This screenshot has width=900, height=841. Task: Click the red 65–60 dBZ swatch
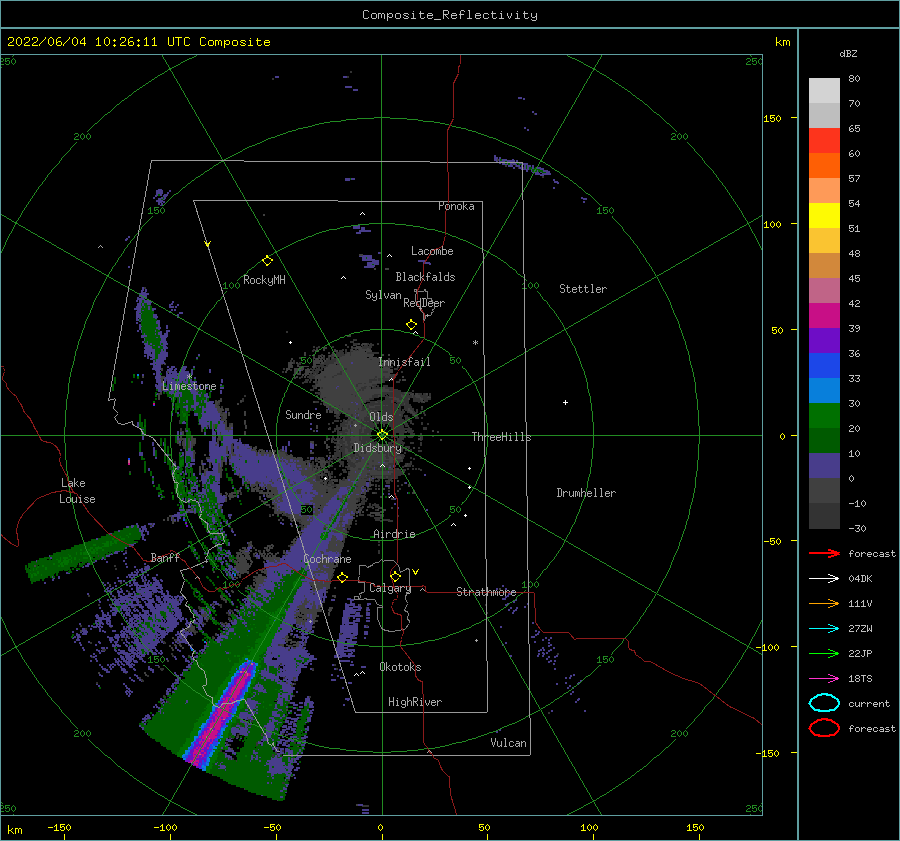point(824,141)
